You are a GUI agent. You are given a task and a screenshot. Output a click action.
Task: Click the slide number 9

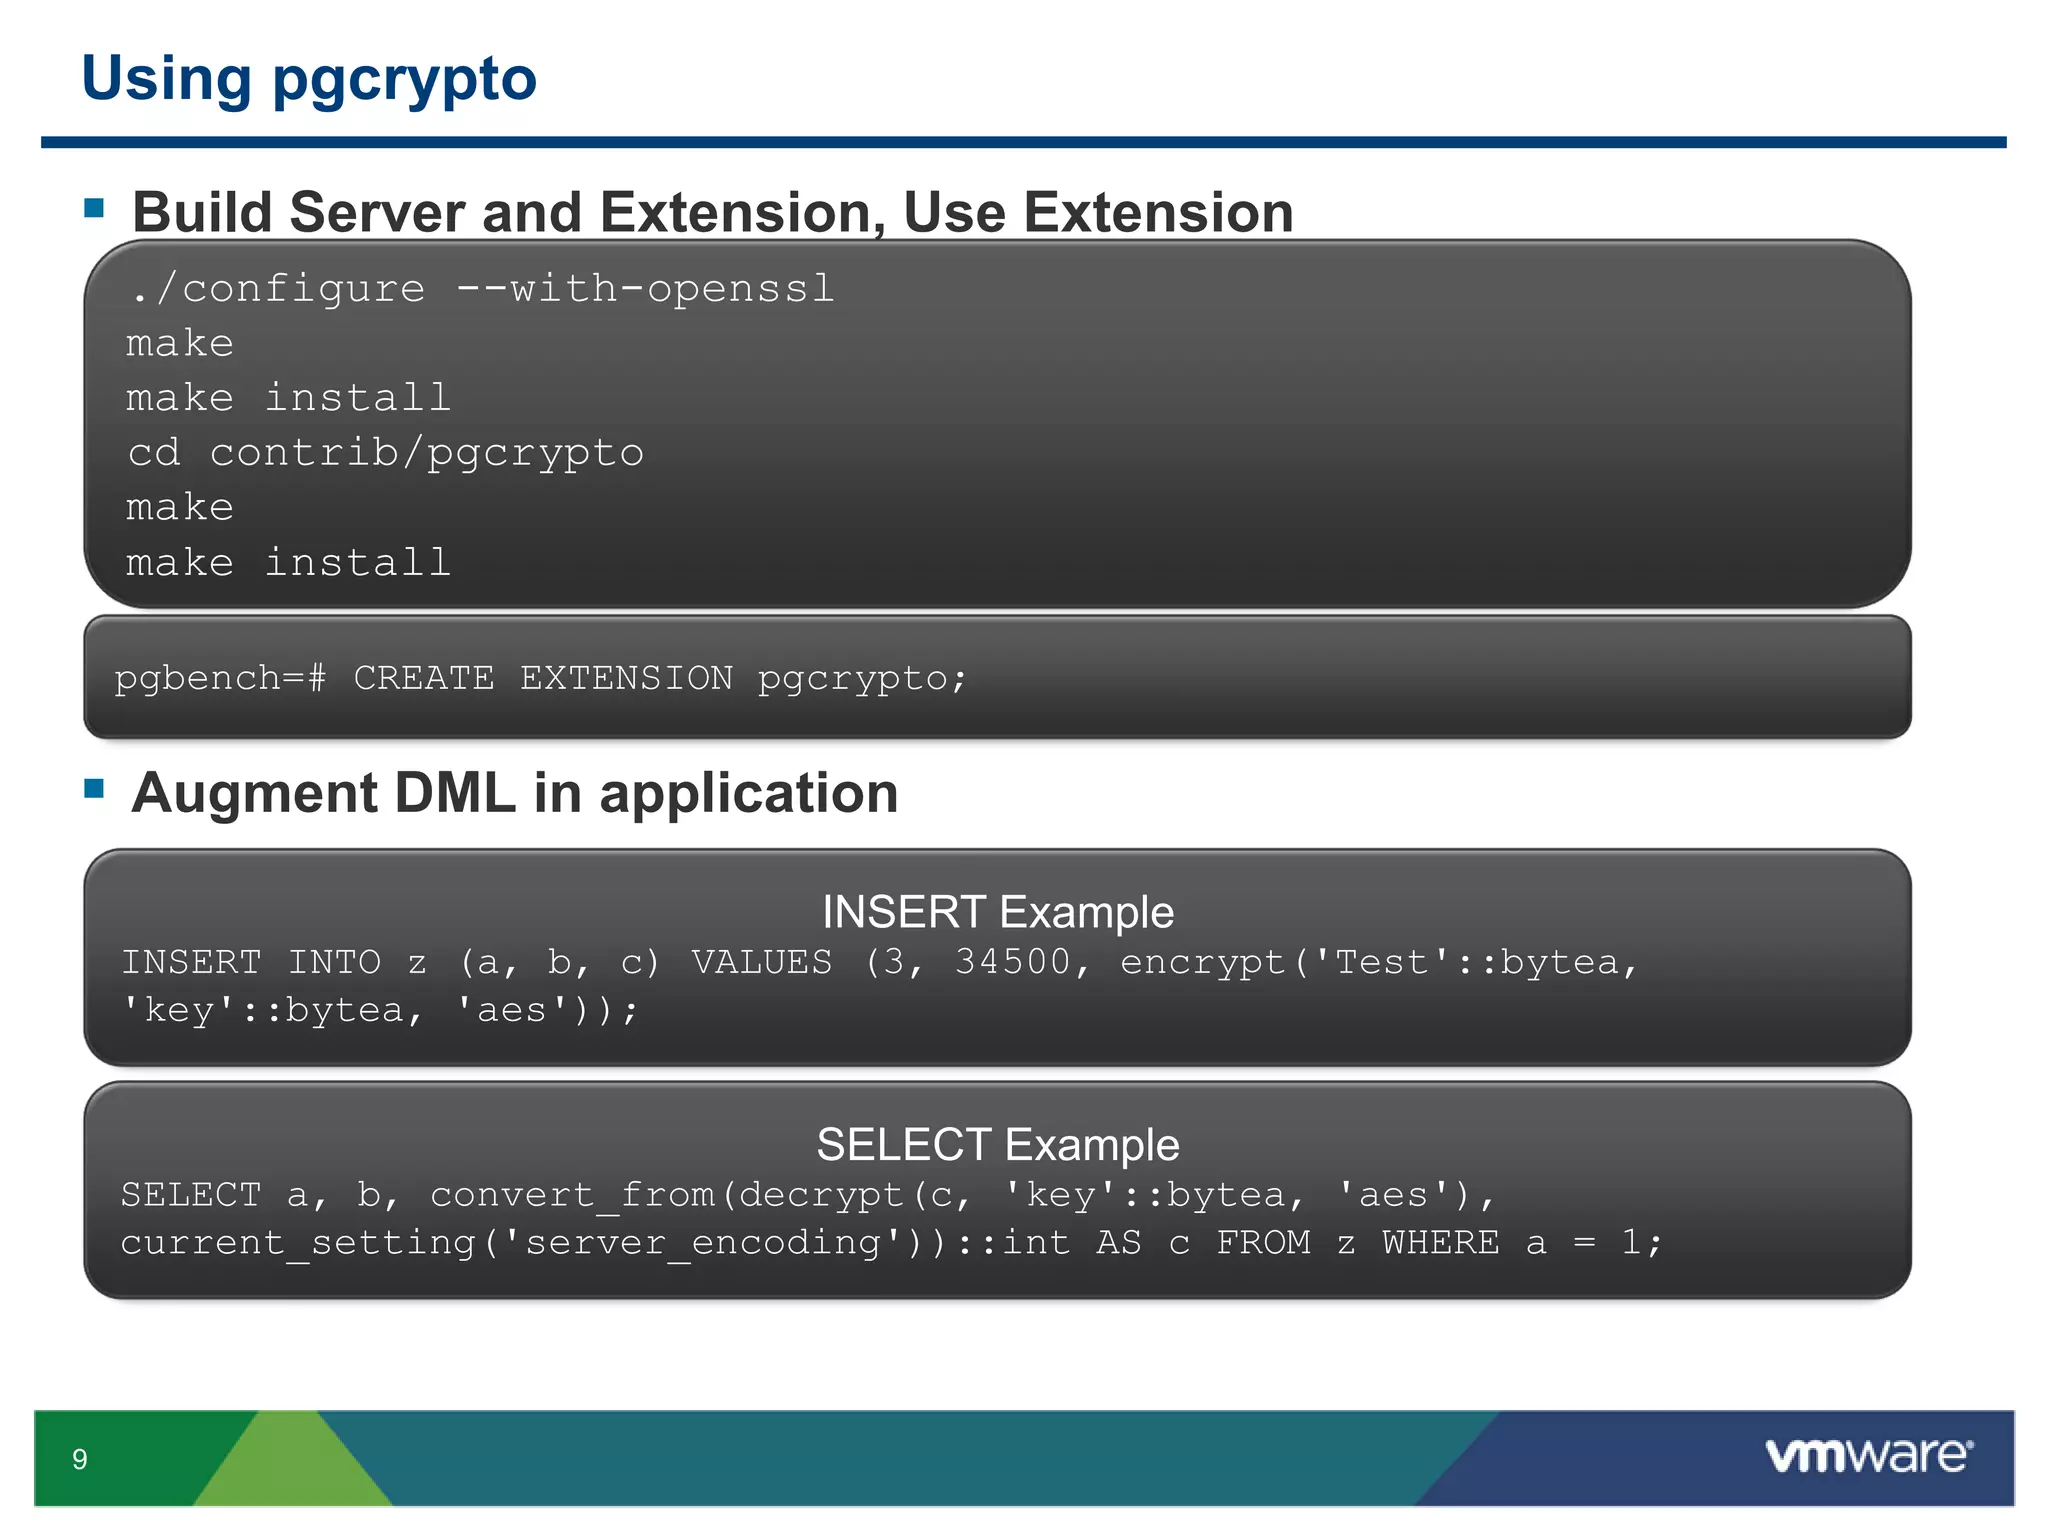tap(80, 1460)
